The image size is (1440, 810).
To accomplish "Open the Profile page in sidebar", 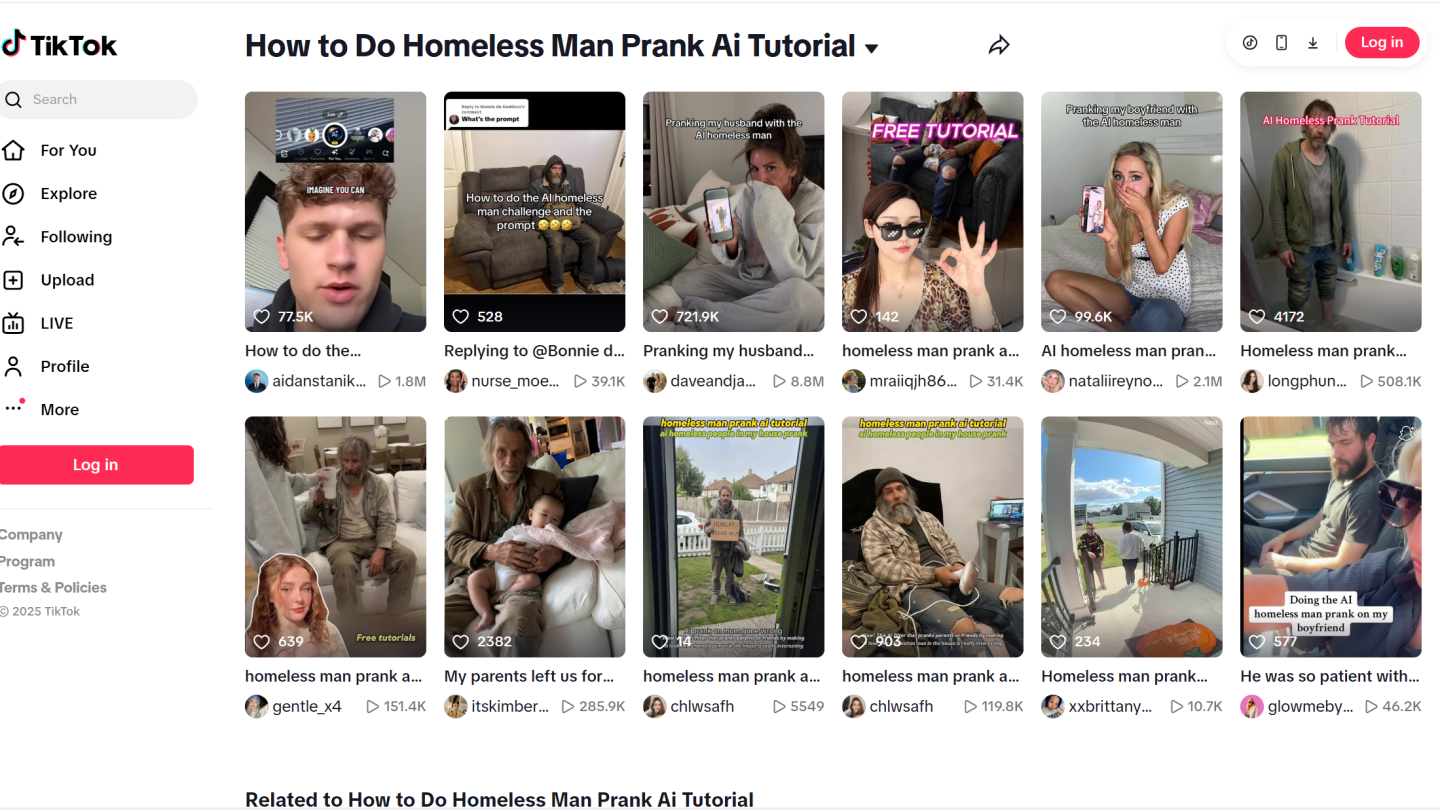I will 64,366.
